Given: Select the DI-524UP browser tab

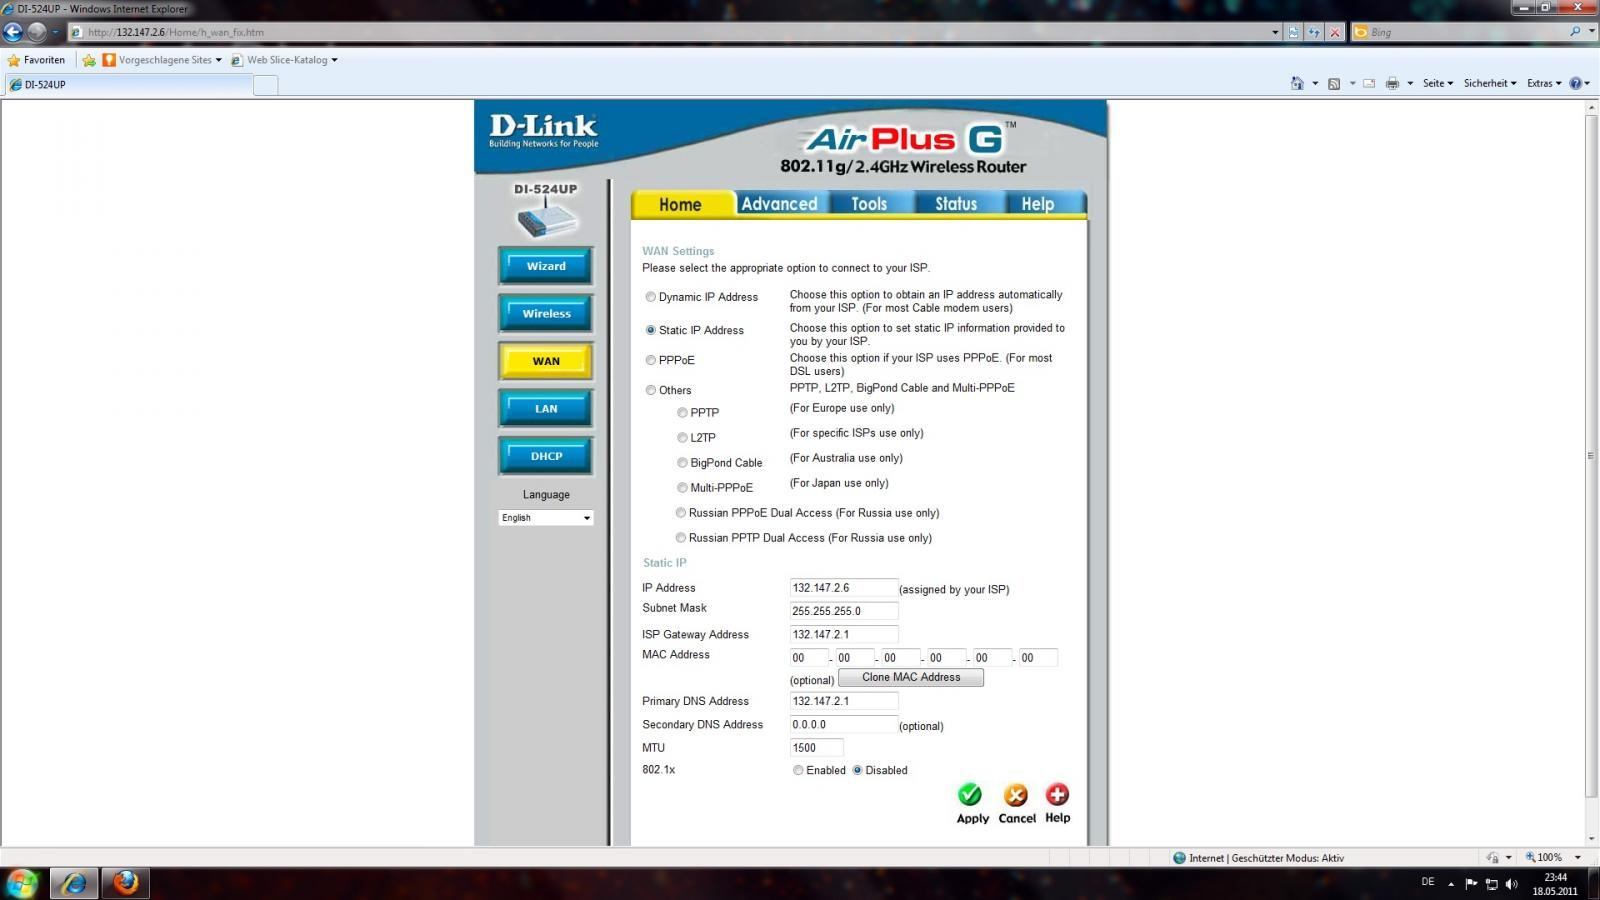Looking at the screenshot, I should (128, 85).
